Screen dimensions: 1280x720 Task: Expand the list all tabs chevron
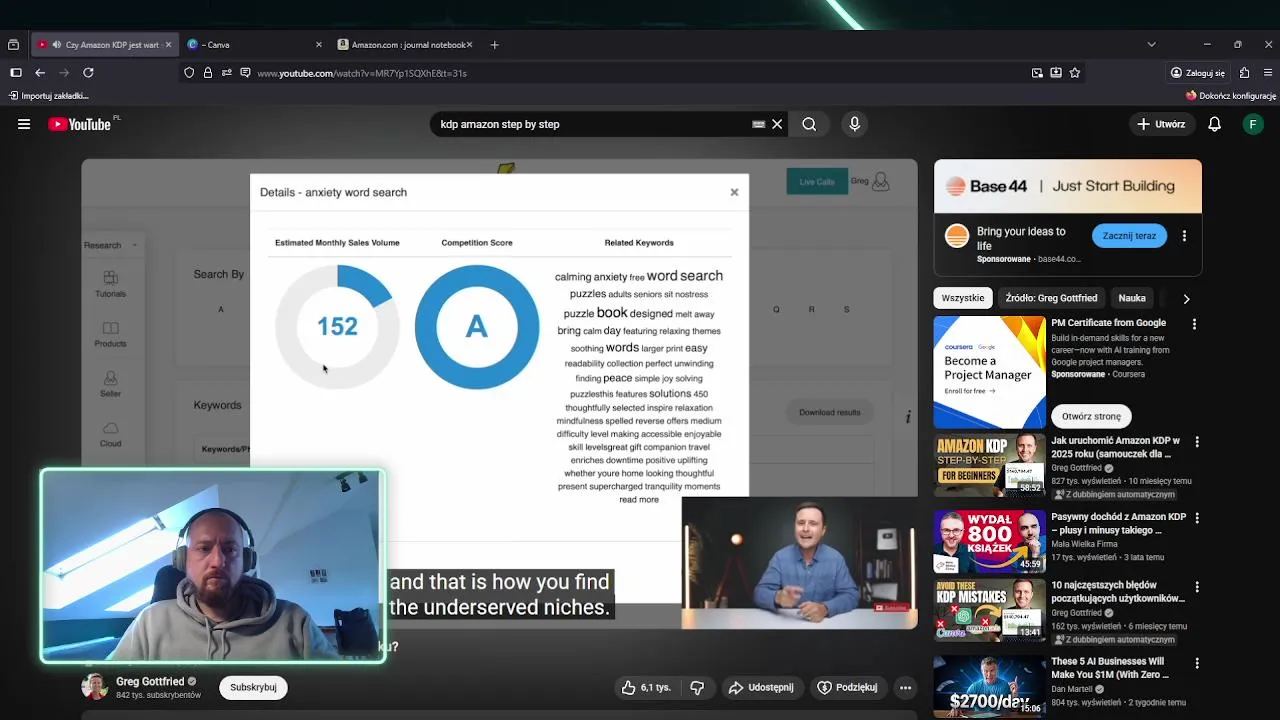[1151, 45]
